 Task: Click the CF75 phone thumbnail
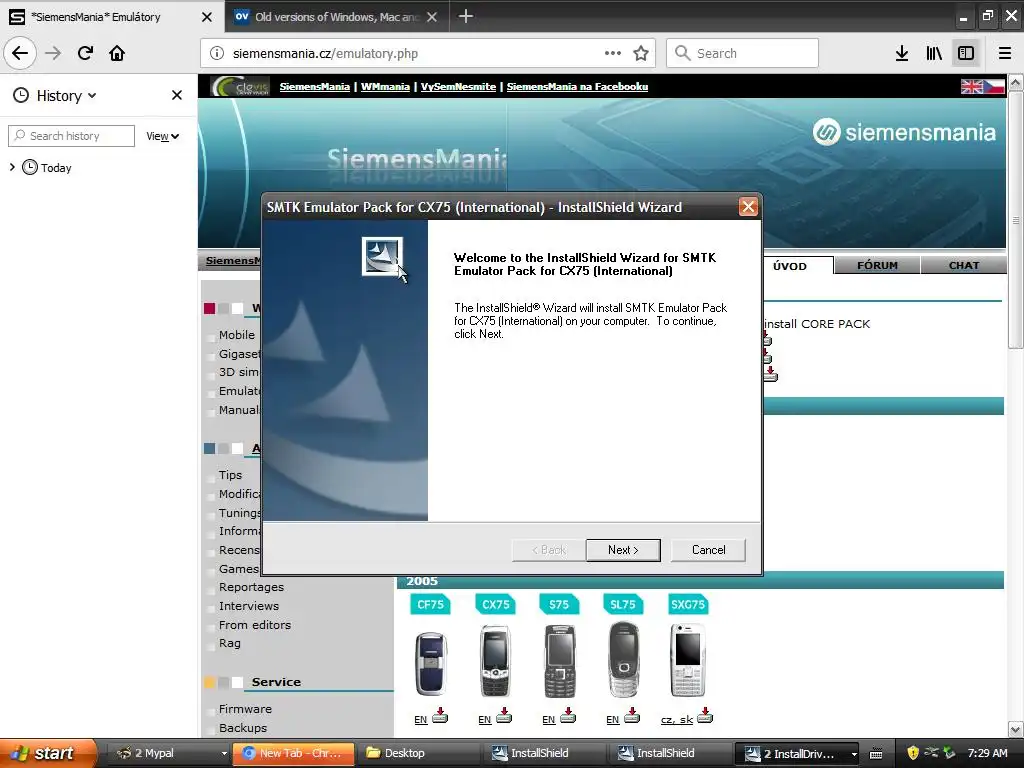pos(431,662)
